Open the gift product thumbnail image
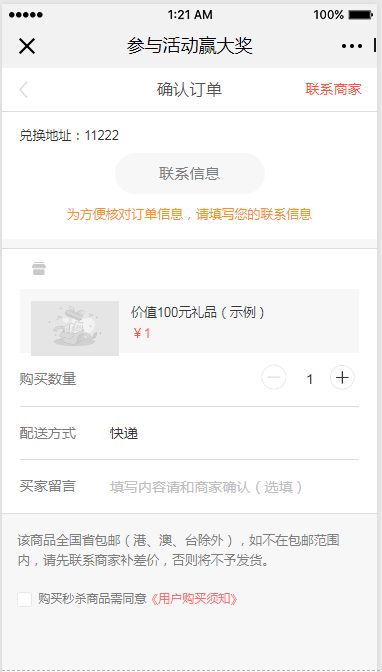The image size is (382, 672). 75,328
